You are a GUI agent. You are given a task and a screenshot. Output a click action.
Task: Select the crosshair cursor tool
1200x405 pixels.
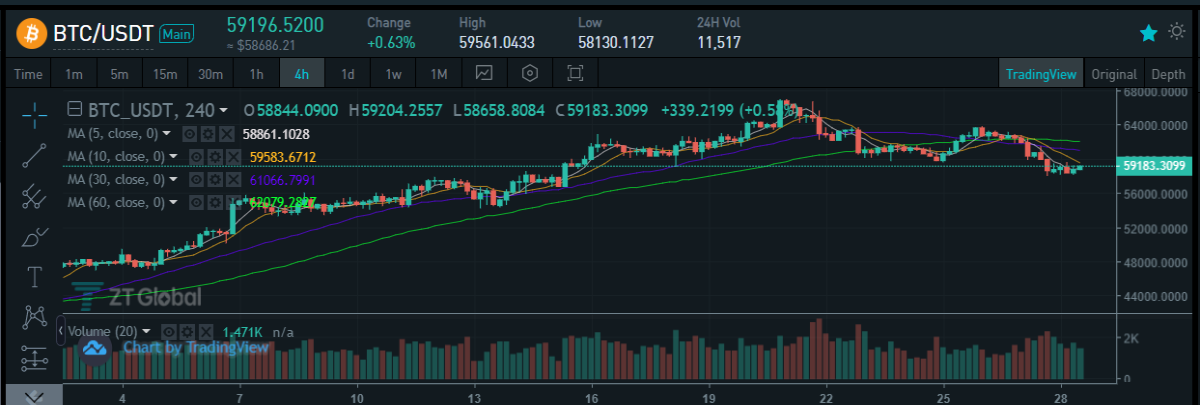35,111
